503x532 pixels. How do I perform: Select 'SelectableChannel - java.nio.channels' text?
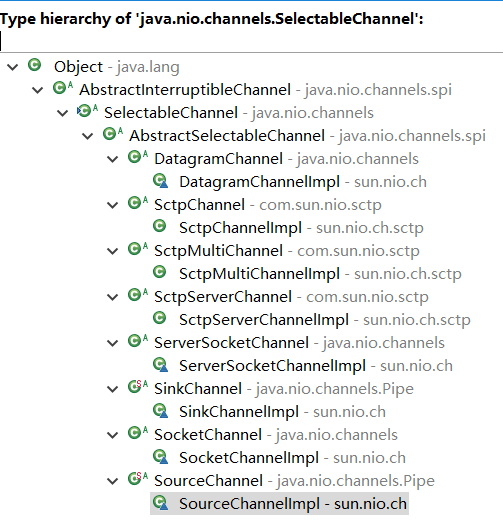tap(239, 113)
